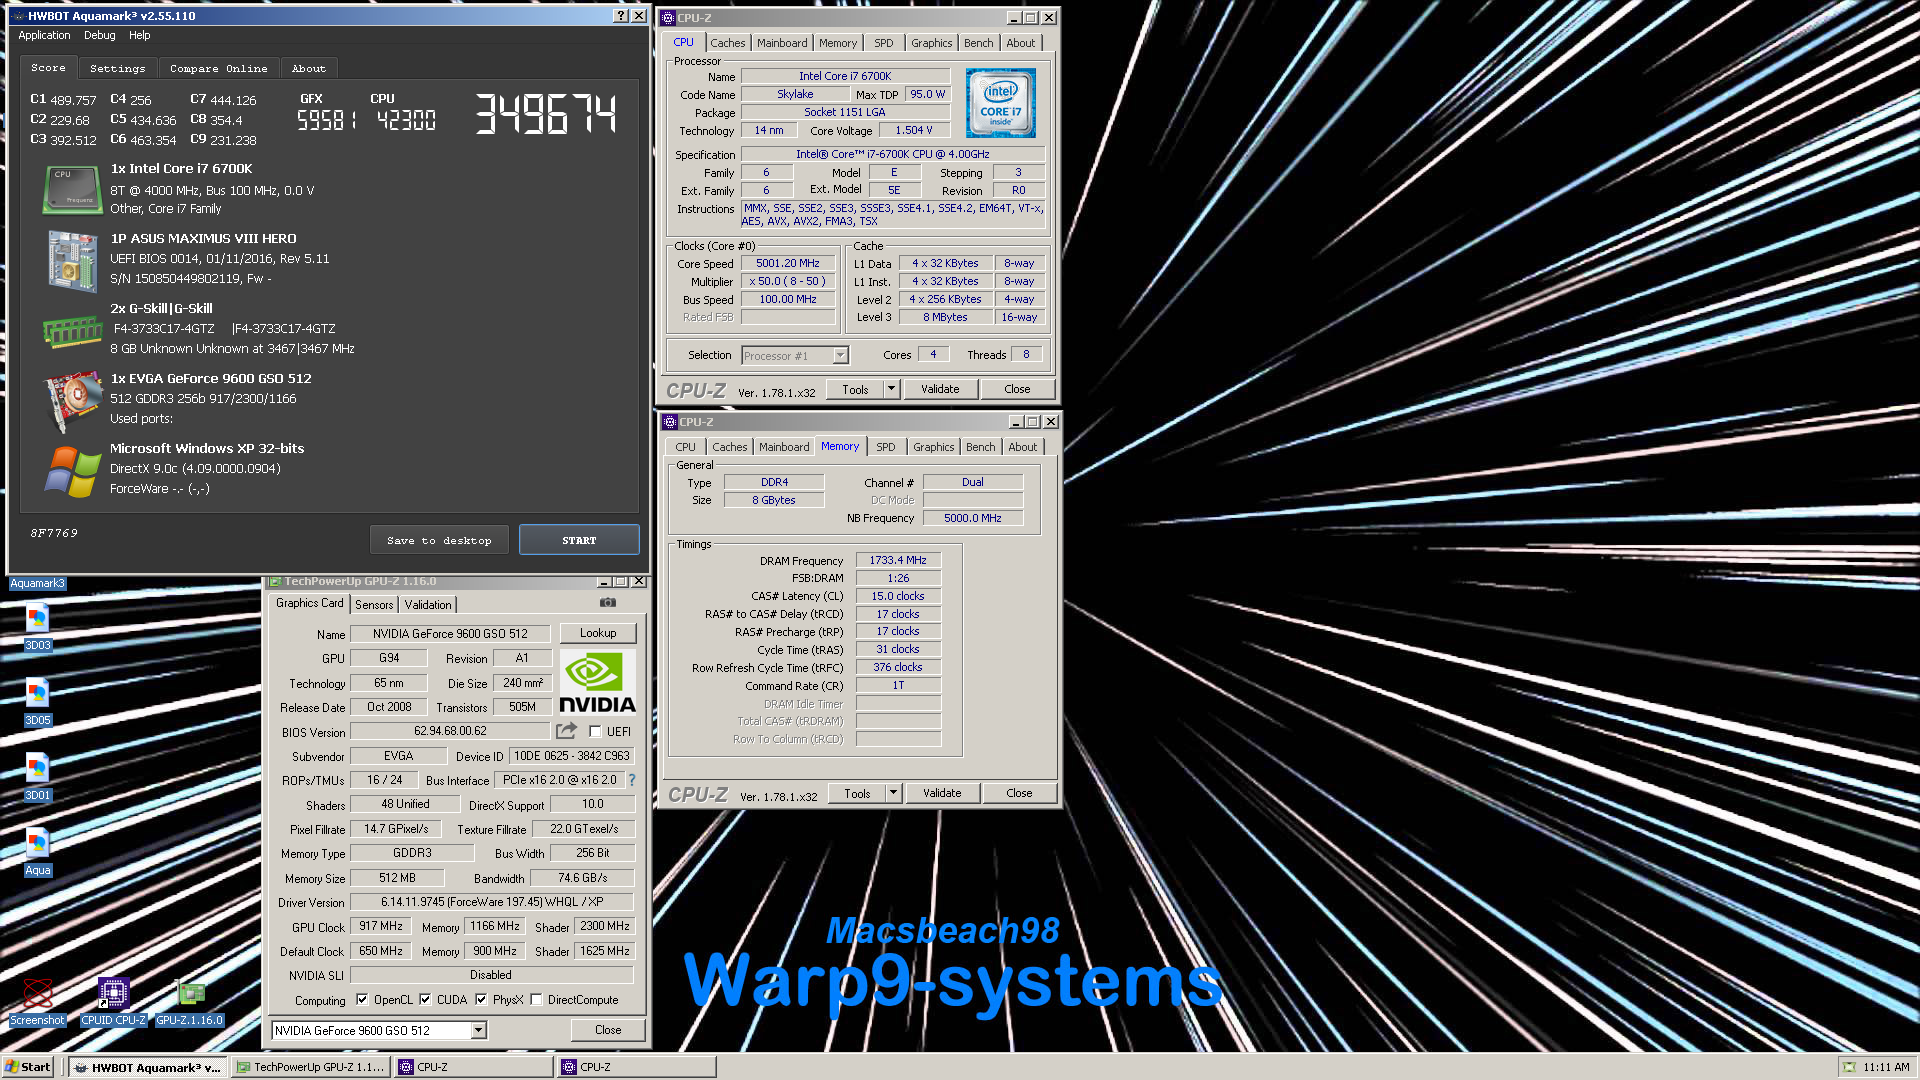Expand Tools dropdown arrow in upper CPU-Z

click(x=892, y=389)
